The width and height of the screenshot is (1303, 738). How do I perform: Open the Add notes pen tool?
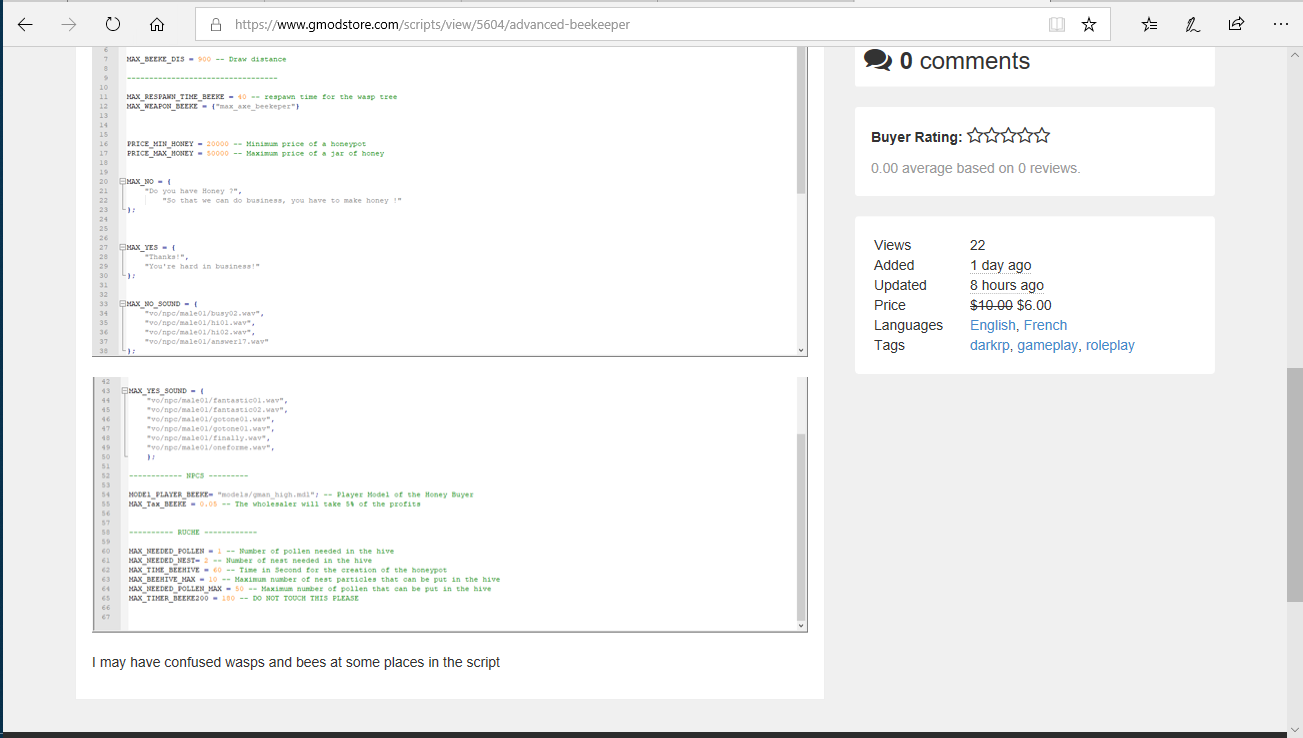coord(1193,25)
